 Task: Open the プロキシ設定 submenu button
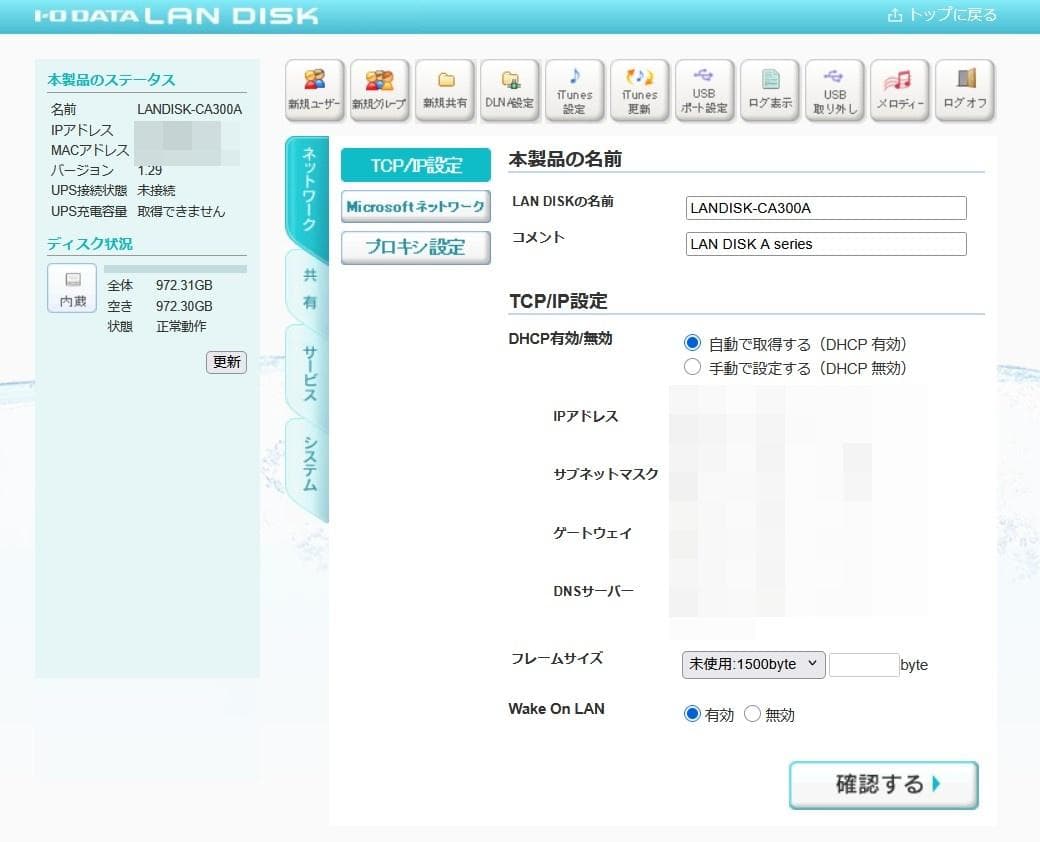click(x=416, y=247)
